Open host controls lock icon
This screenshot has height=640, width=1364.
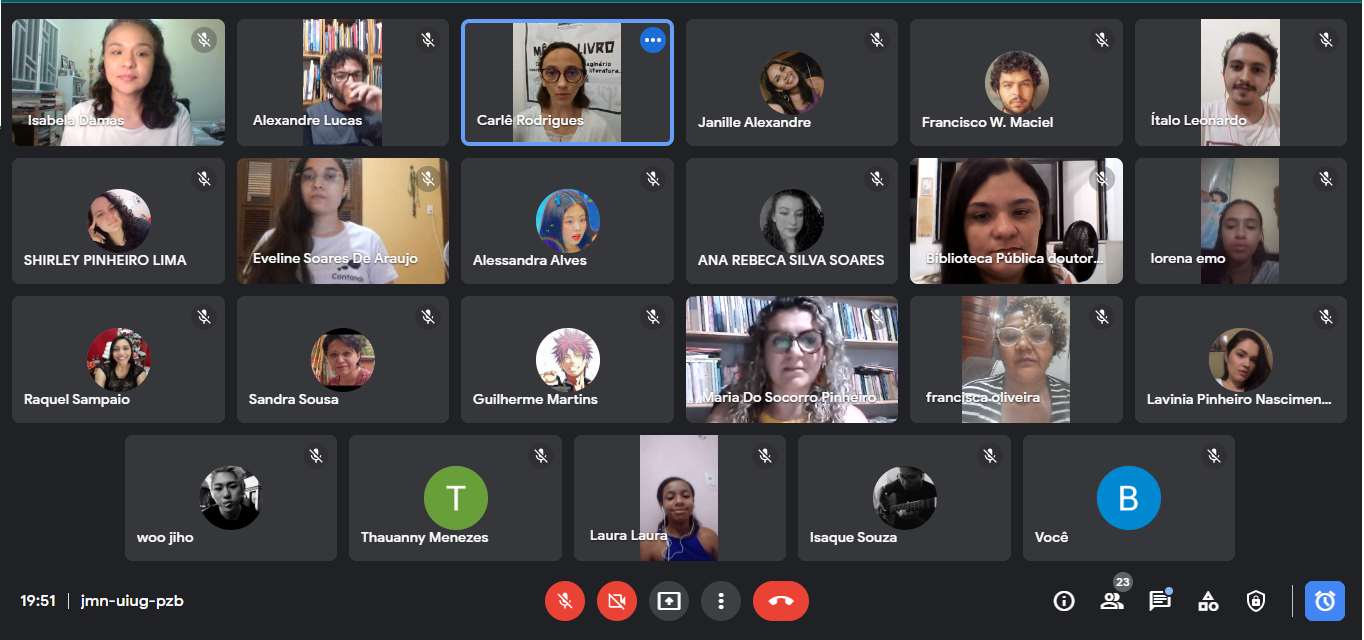1256,601
